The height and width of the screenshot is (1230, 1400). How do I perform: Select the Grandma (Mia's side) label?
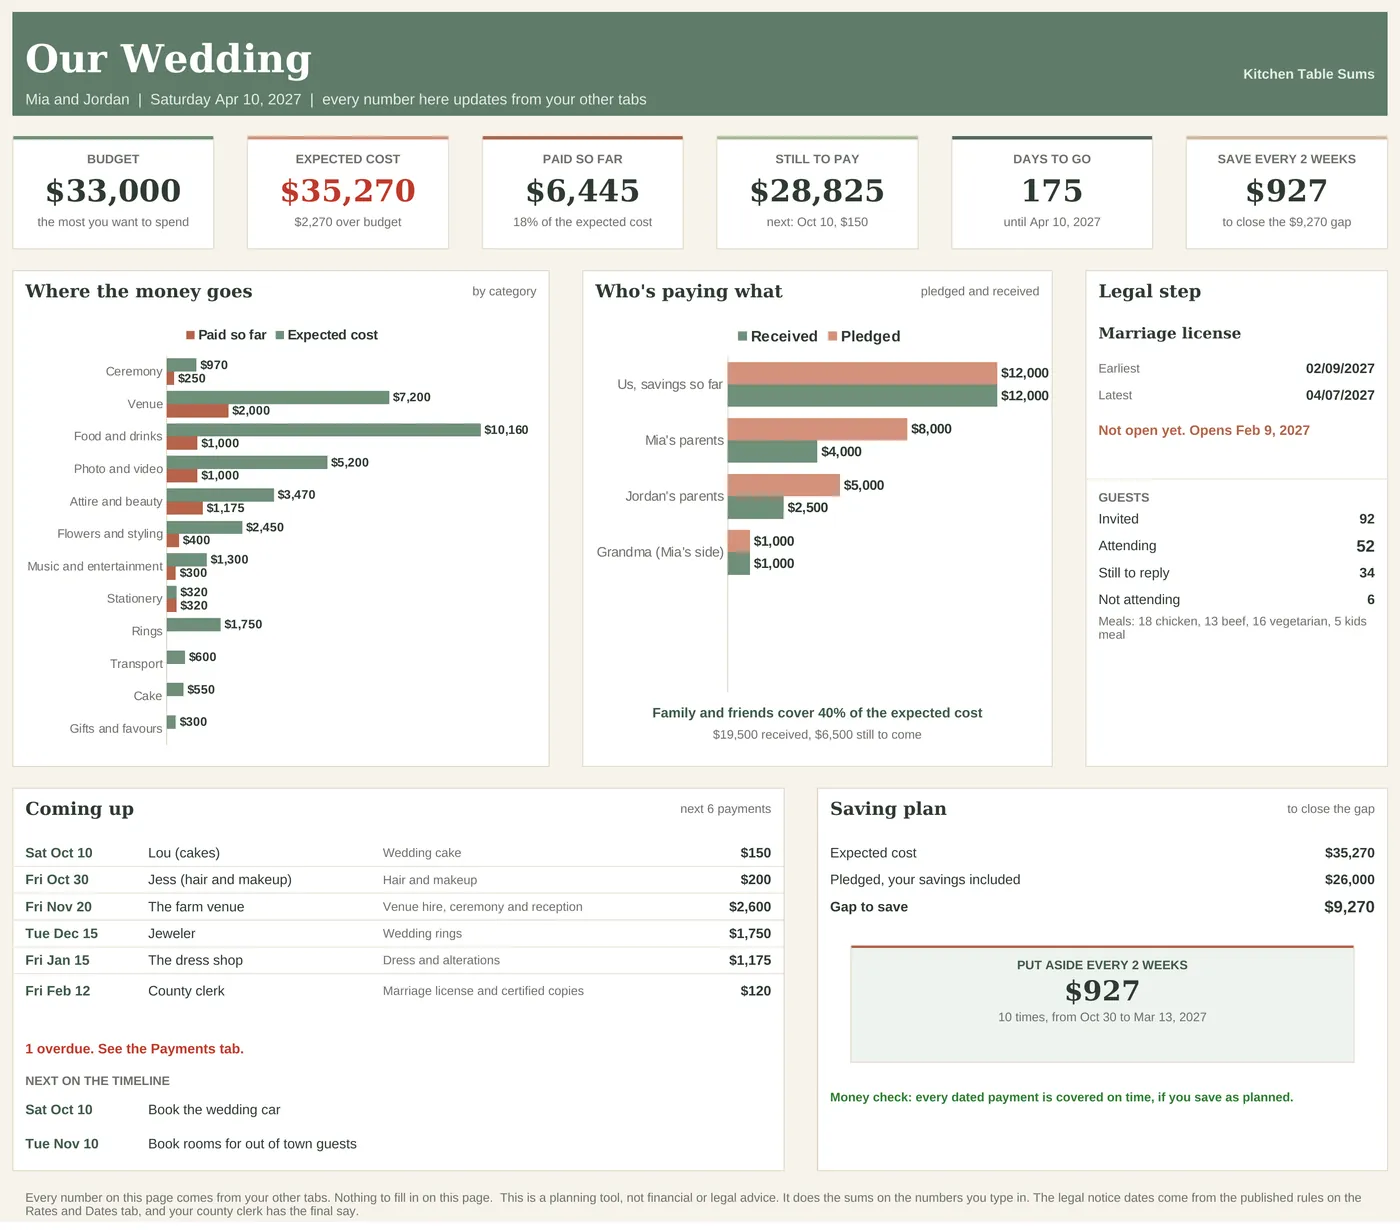(x=660, y=552)
